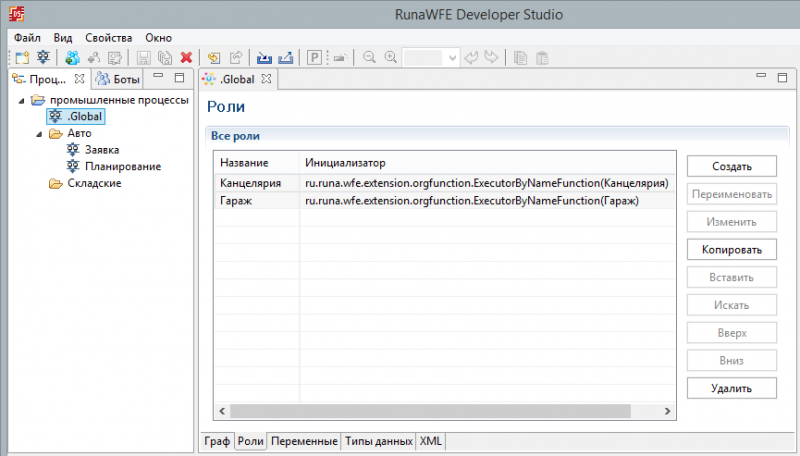
Task: Maximize the left explorer panel
Action: pyautogui.click(x=179, y=78)
